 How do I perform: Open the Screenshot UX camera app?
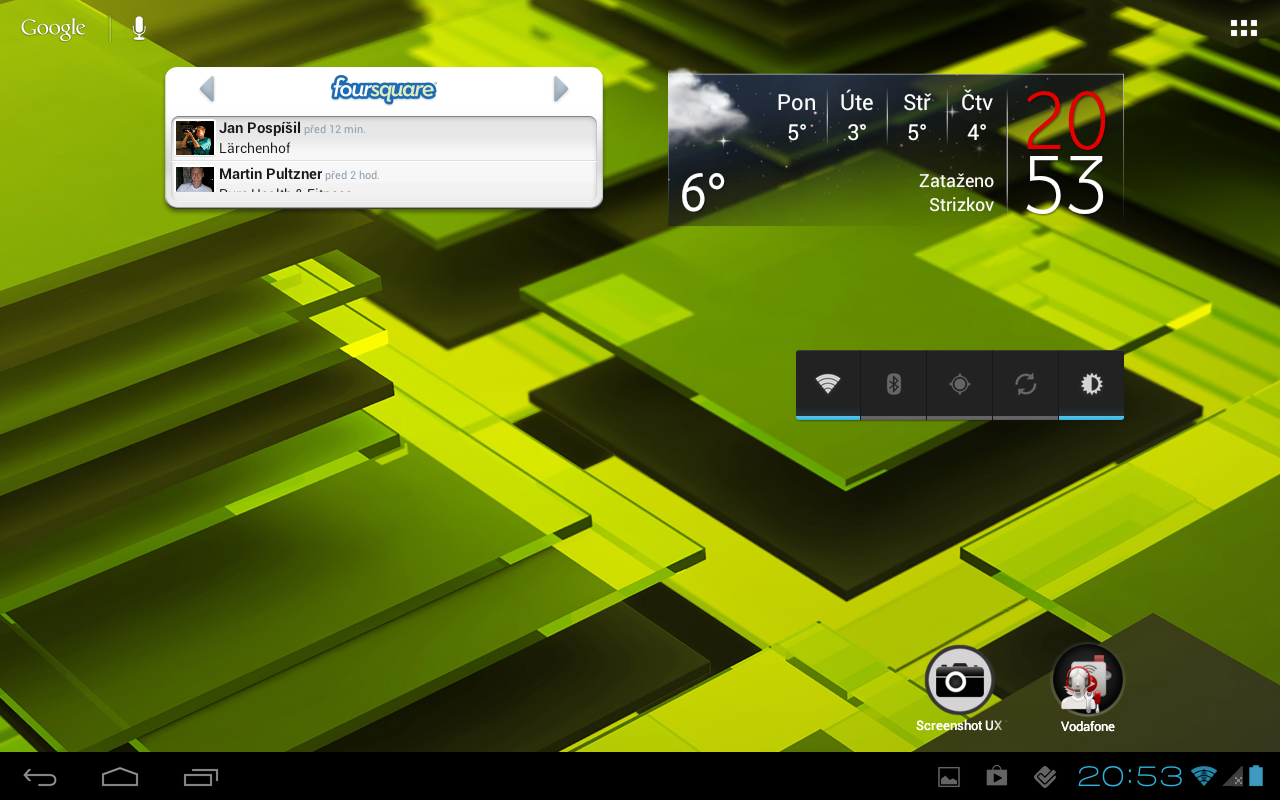pyautogui.click(x=959, y=681)
